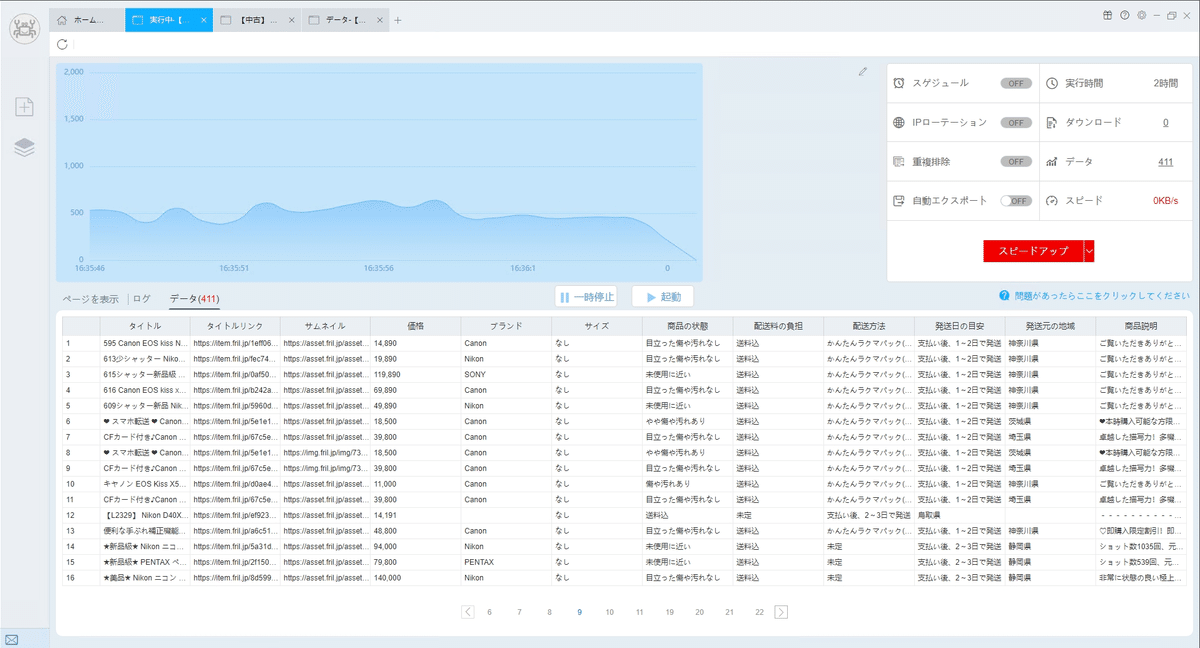The height and width of the screenshot is (648, 1200).
Task: Click the price cell 14,191
Action: [x=416, y=515]
